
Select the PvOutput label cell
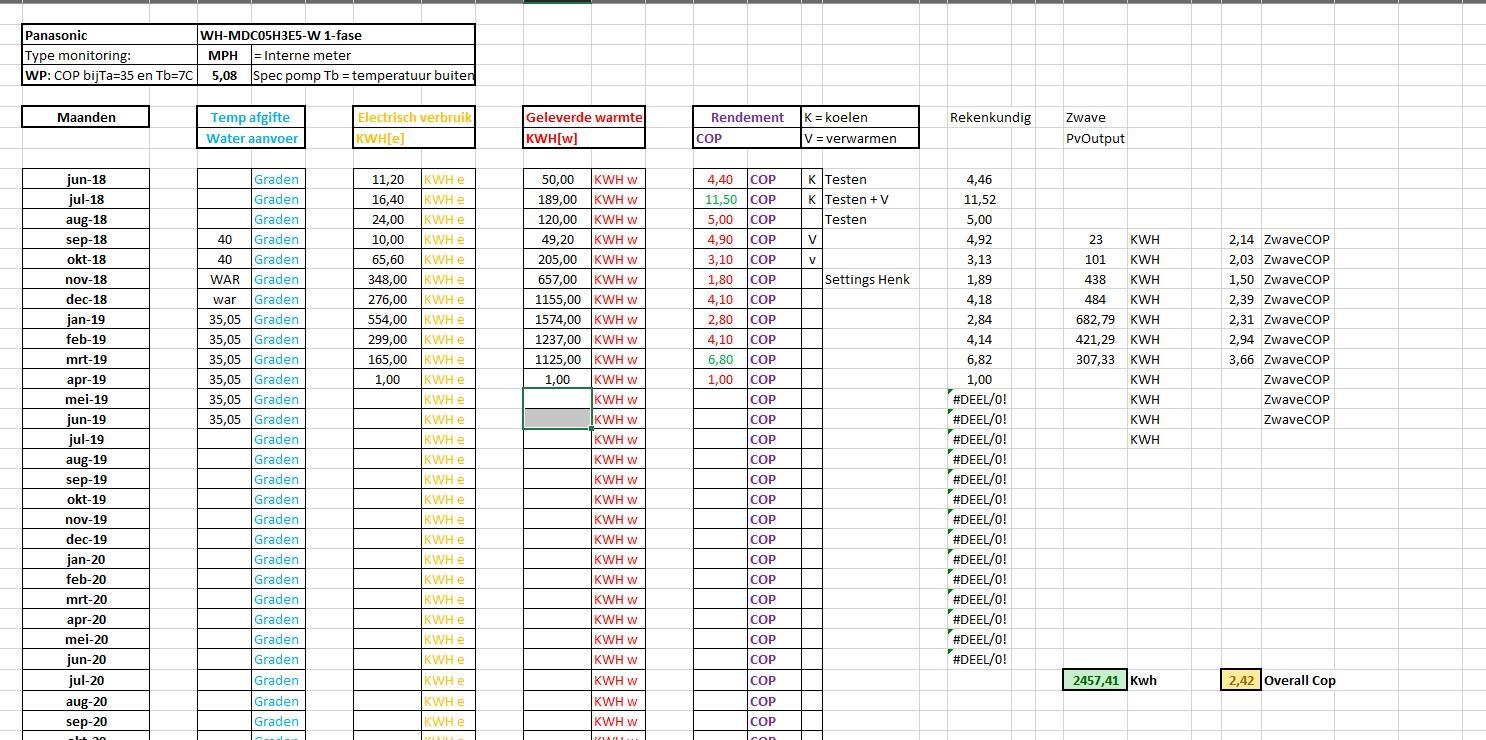[1095, 139]
